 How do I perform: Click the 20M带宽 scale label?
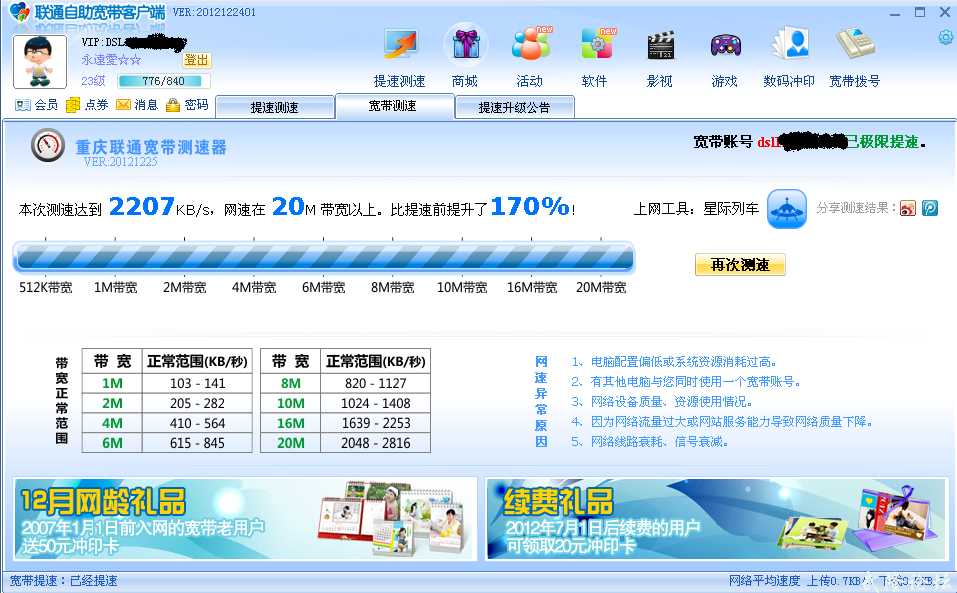point(601,287)
